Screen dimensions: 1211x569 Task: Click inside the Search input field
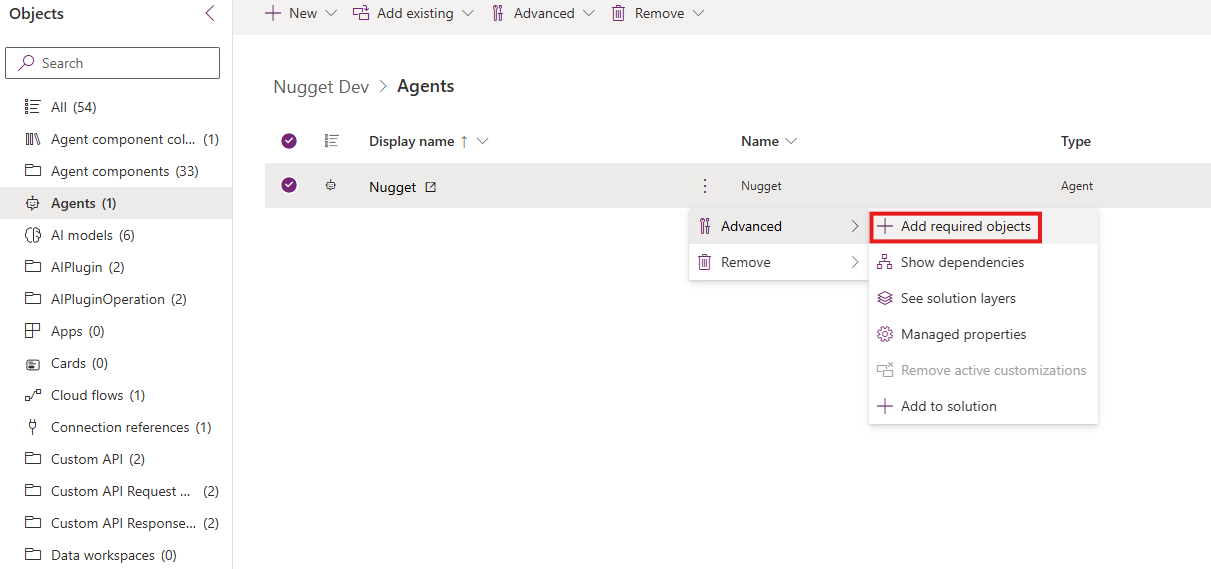(113, 63)
